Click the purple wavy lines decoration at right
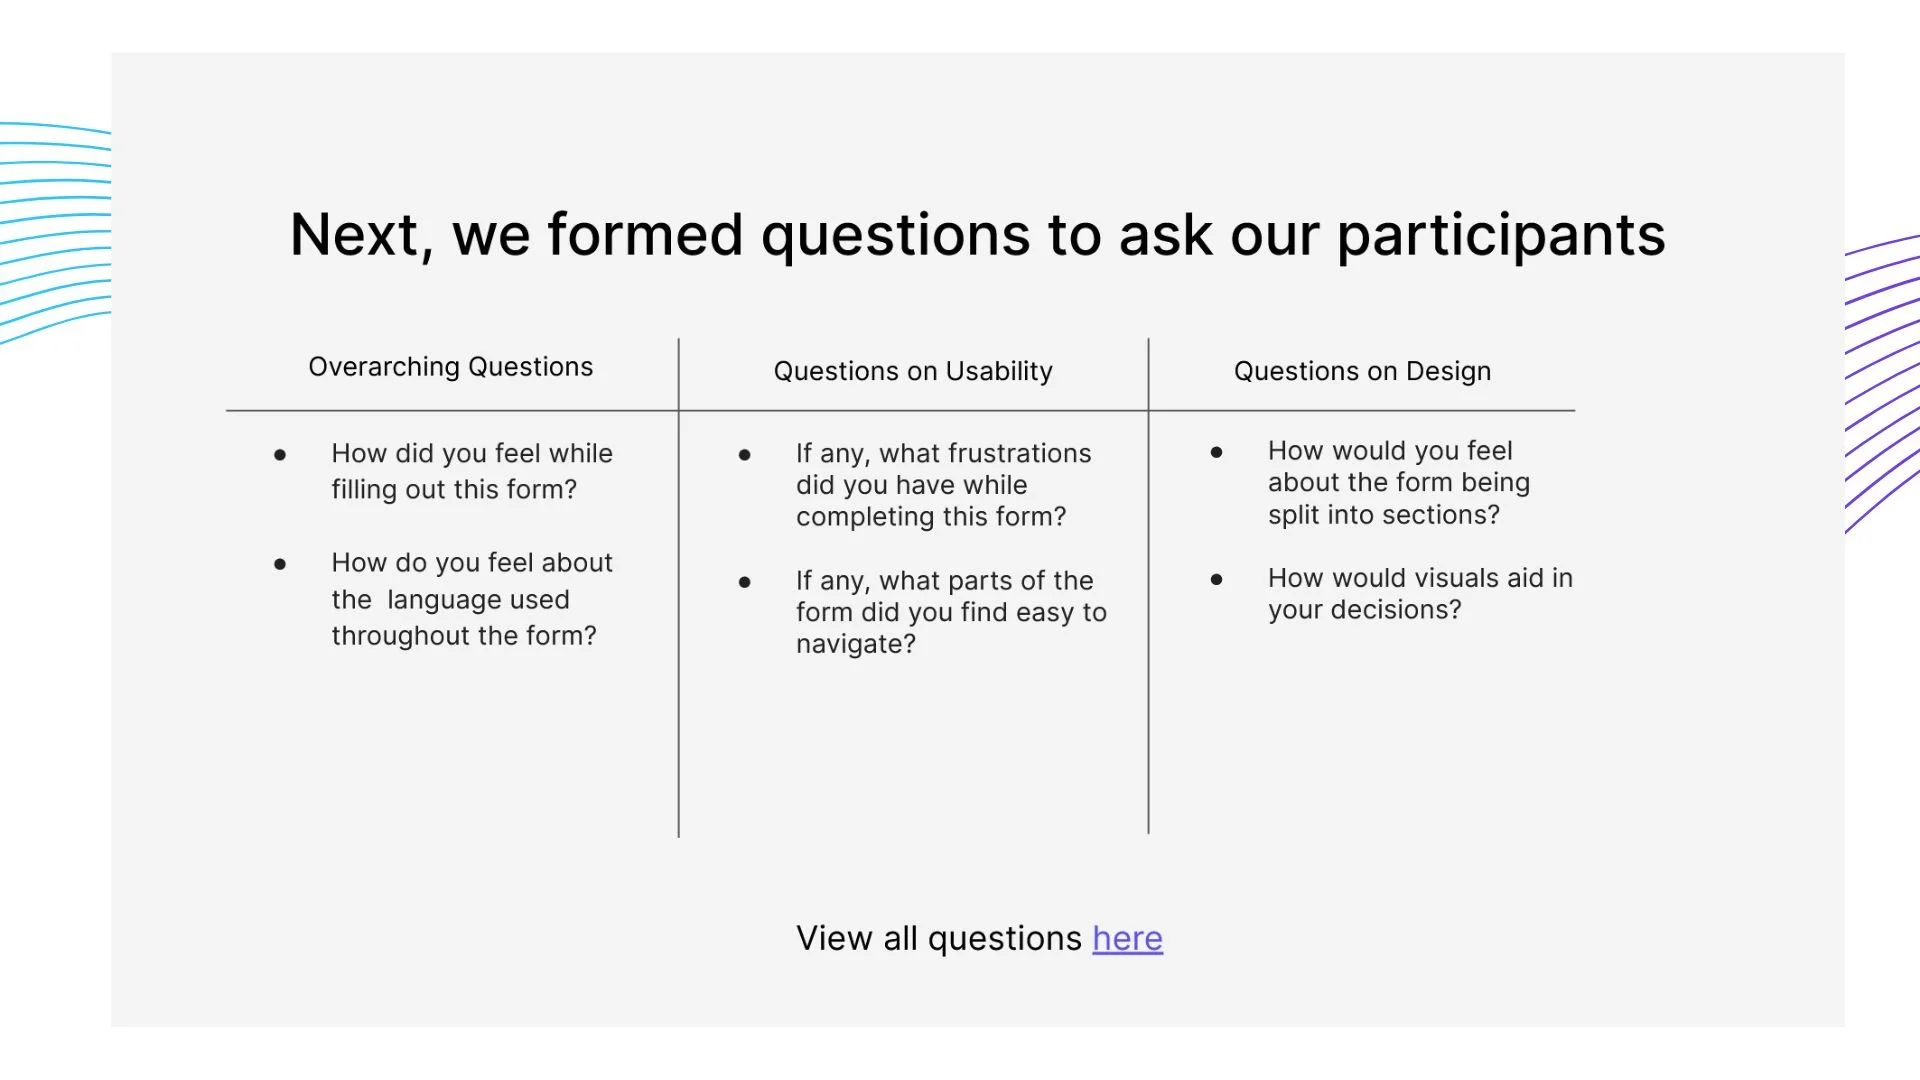The width and height of the screenshot is (1920, 1080). (x=1882, y=384)
